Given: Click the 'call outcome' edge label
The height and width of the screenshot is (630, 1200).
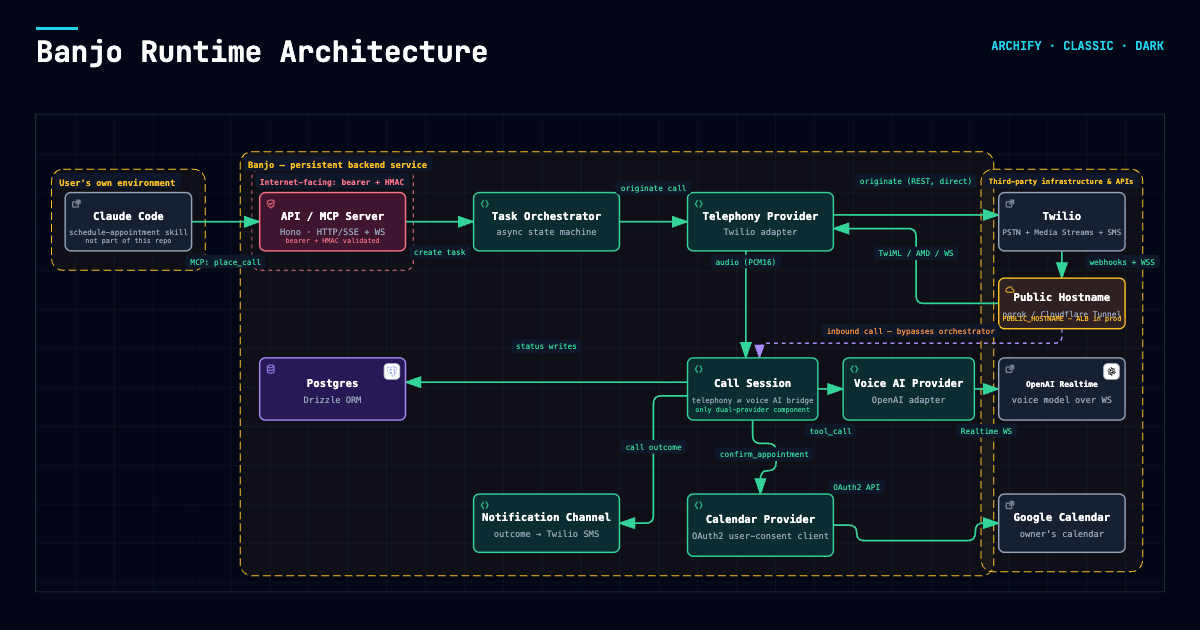Looking at the screenshot, I should tap(653, 447).
